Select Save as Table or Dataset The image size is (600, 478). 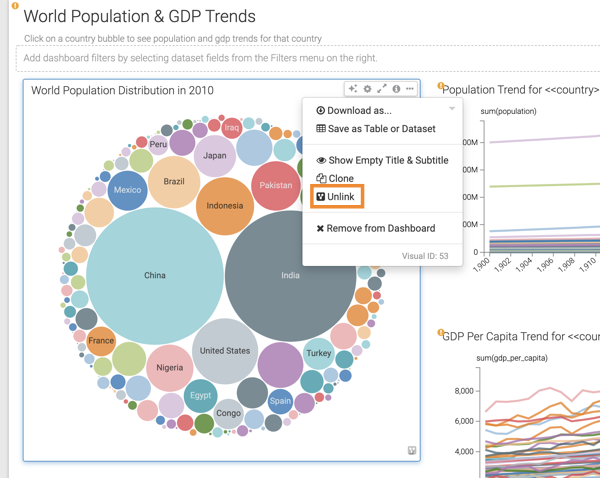coord(375,128)
